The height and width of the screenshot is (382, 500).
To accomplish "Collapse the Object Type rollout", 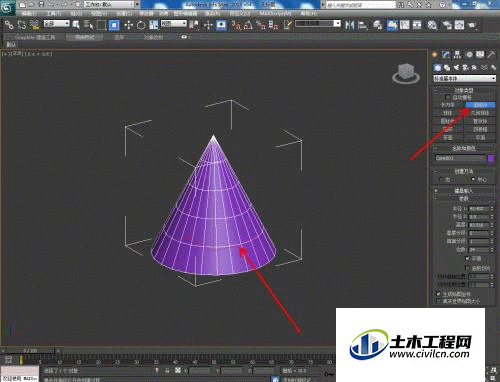I will point(464,90).
